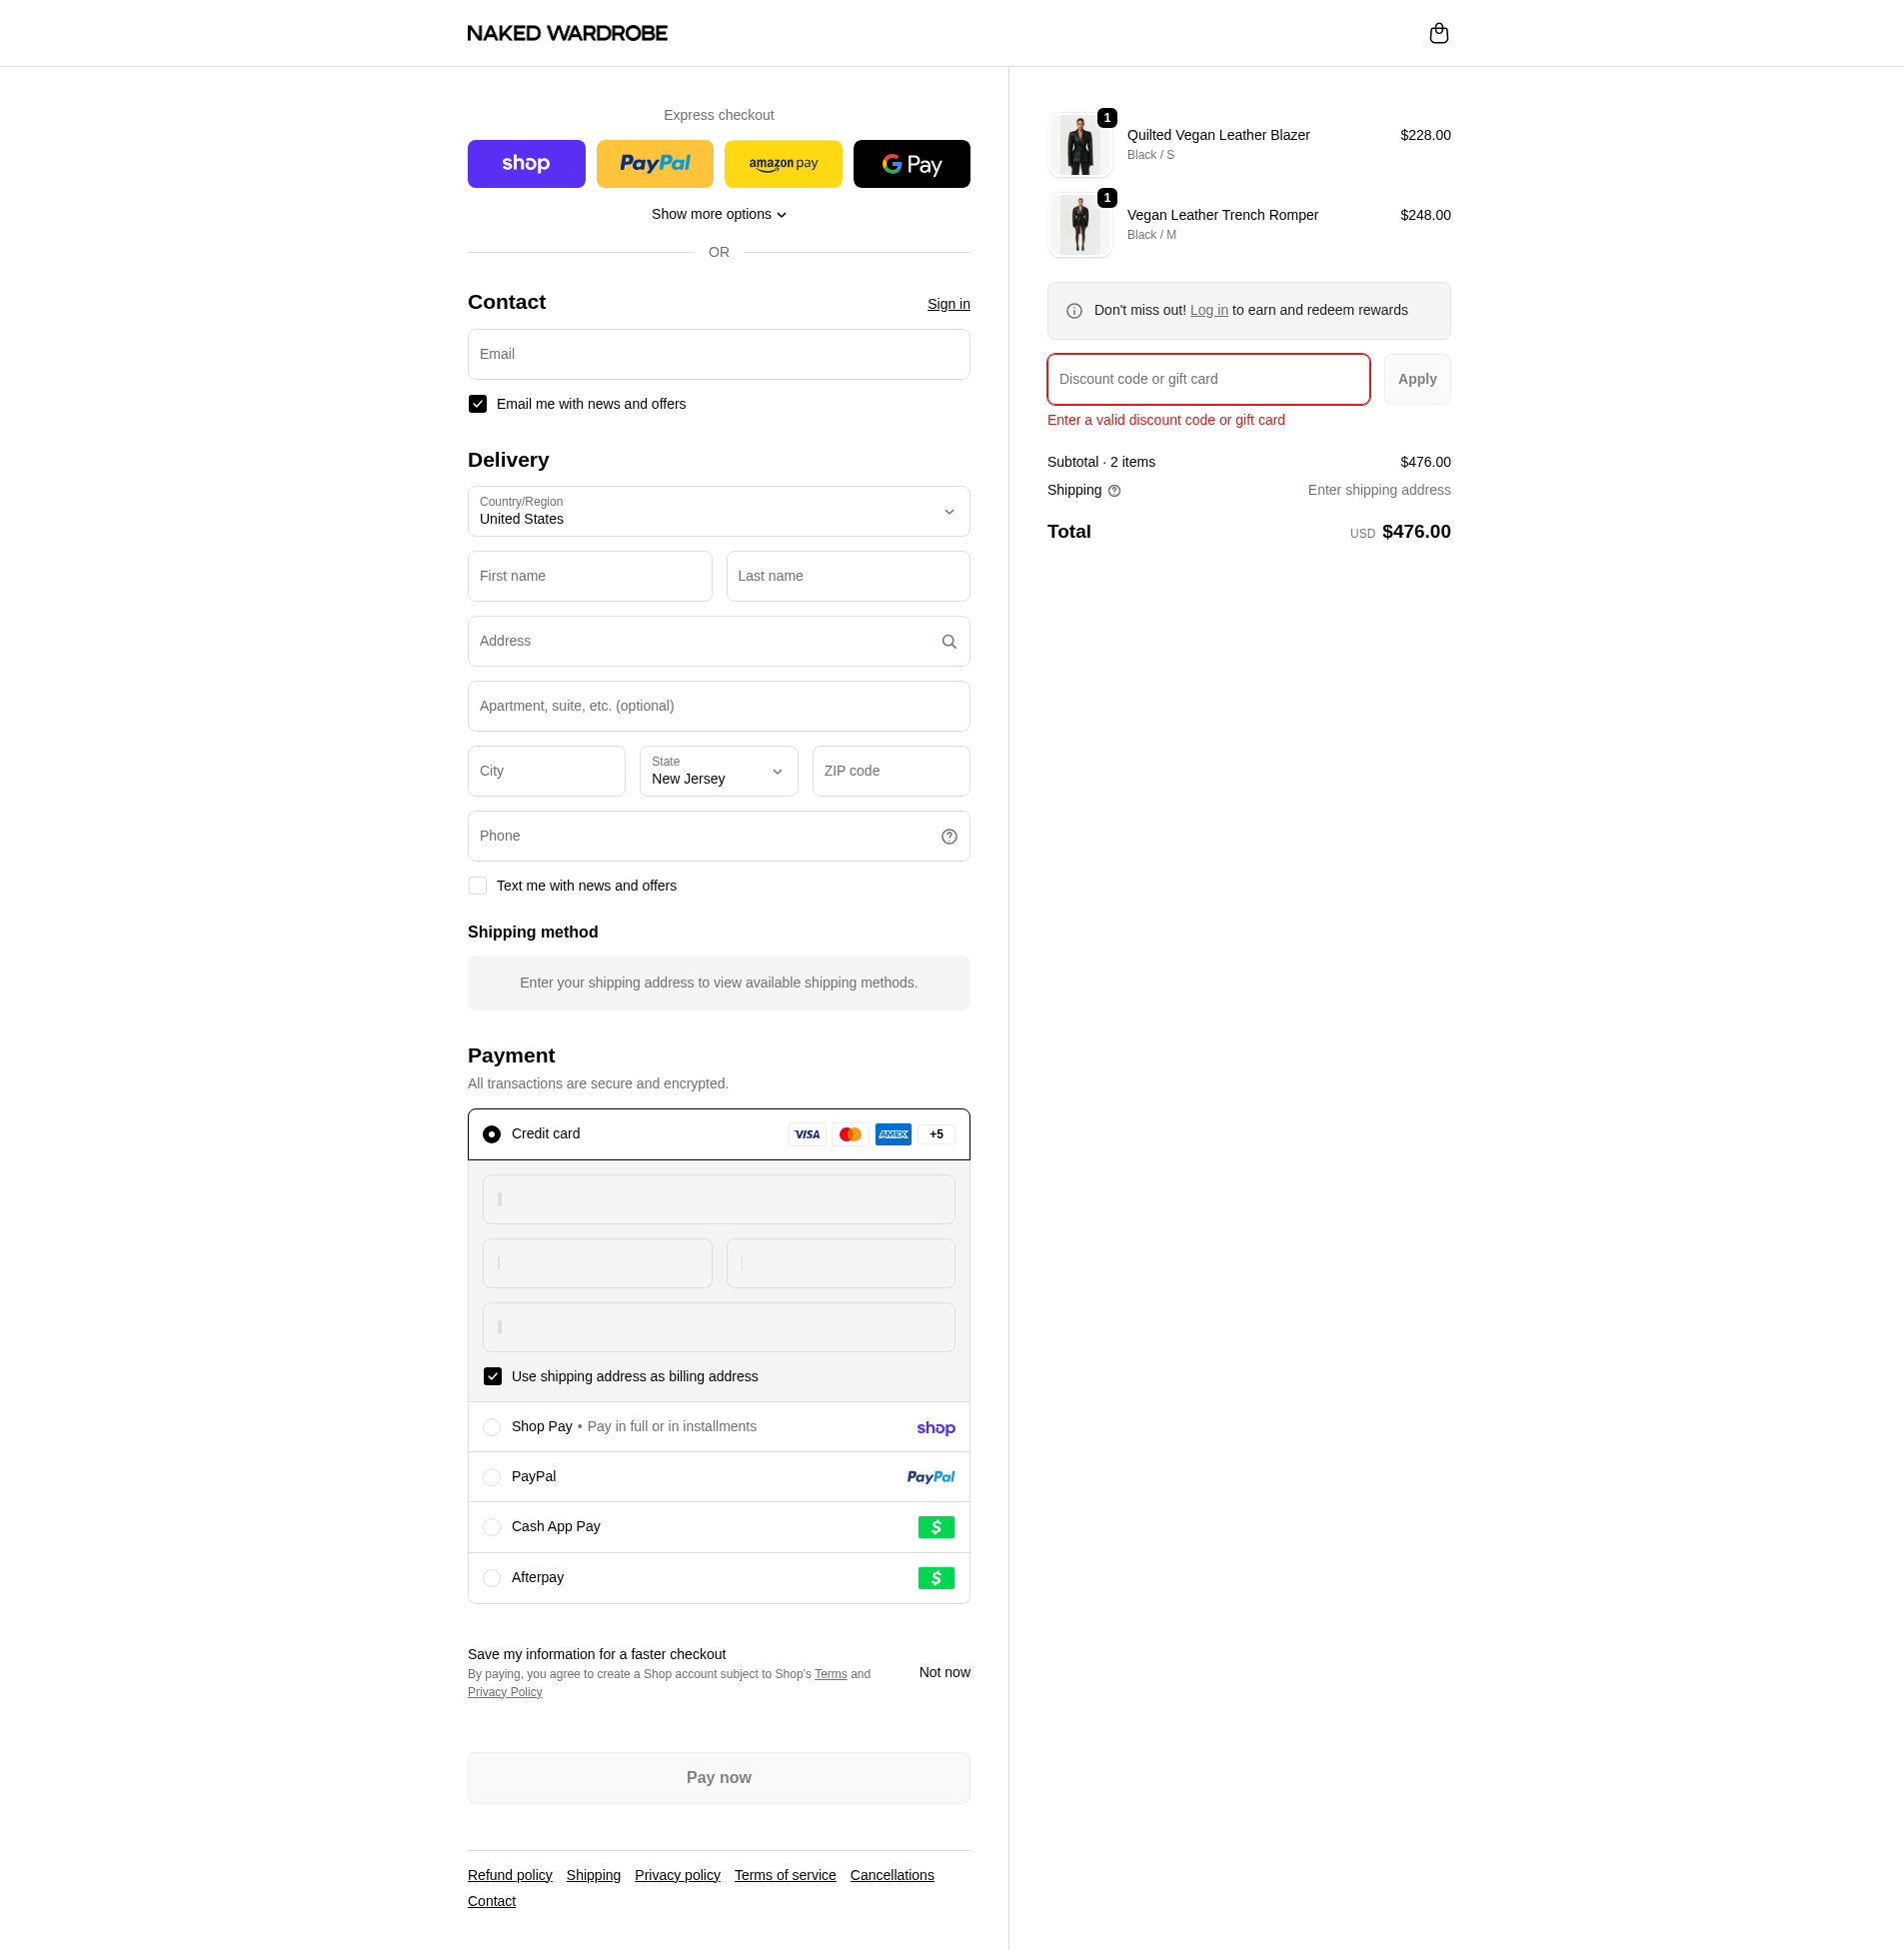Open the Country/Region dropdown
This screenshot has width=1904, height=1950.
[718, 511]
